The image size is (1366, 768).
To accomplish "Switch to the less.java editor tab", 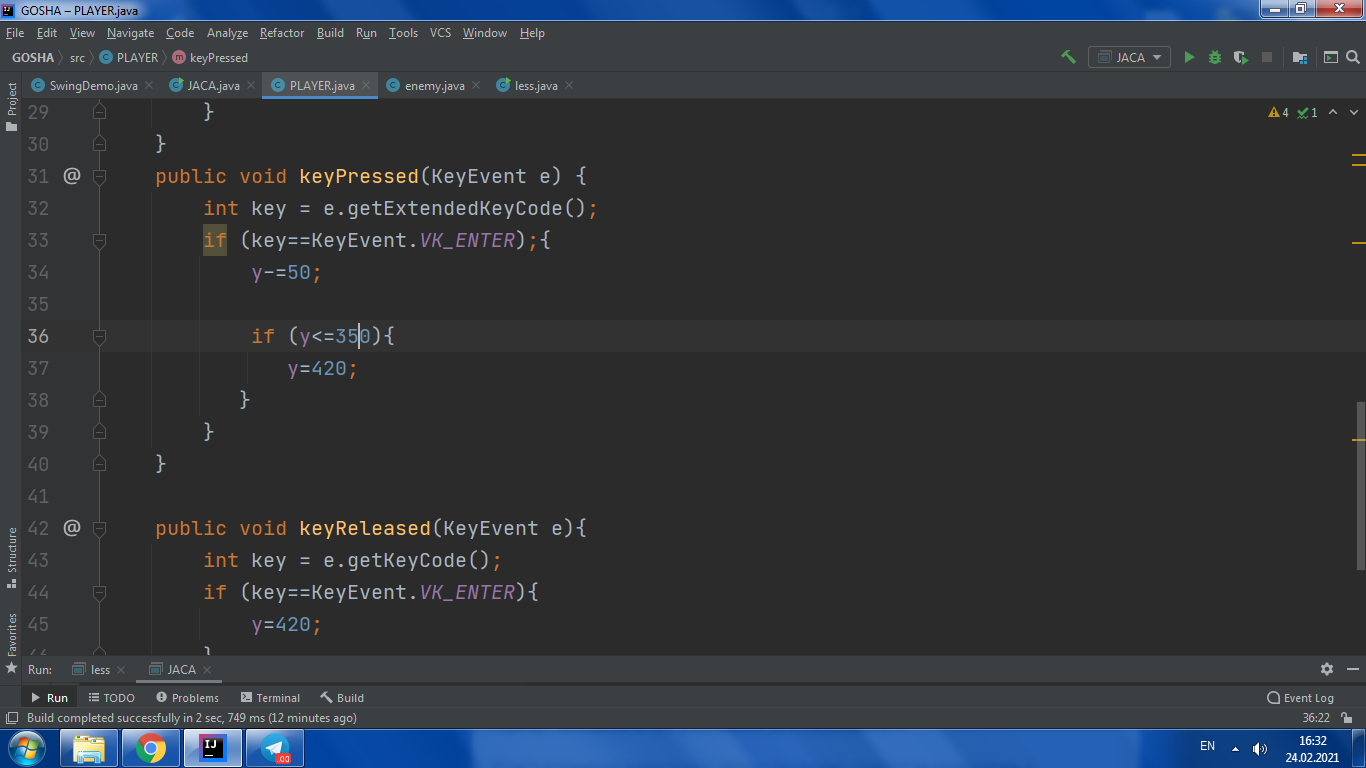I will (x=536, y=85).
